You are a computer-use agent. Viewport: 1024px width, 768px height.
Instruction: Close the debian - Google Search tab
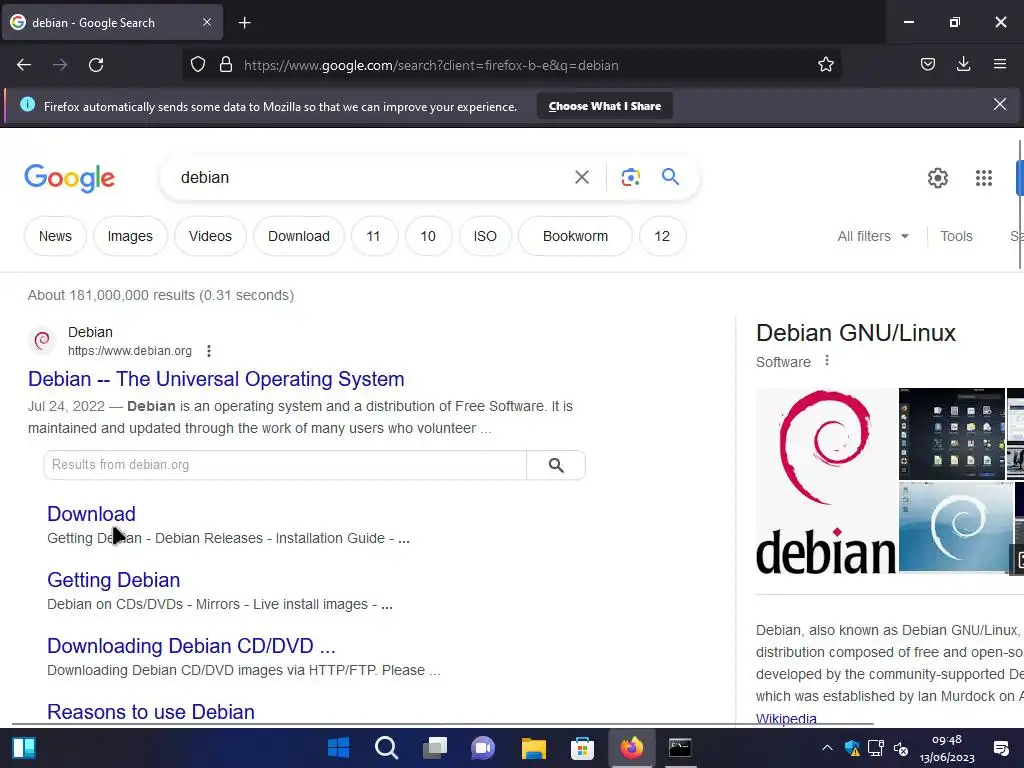[206, 22]
